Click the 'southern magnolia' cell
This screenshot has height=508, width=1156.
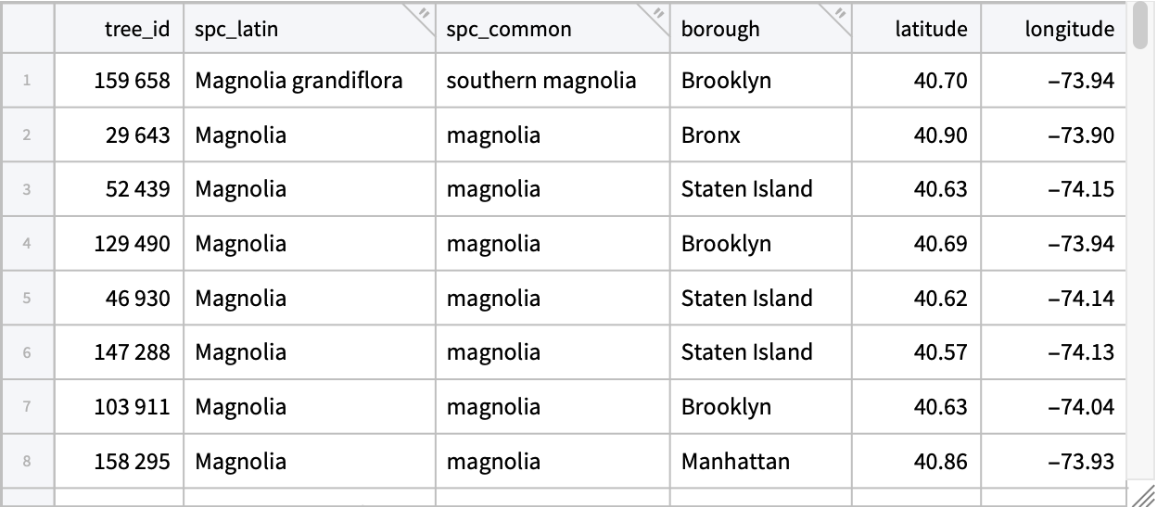point(541,82)
